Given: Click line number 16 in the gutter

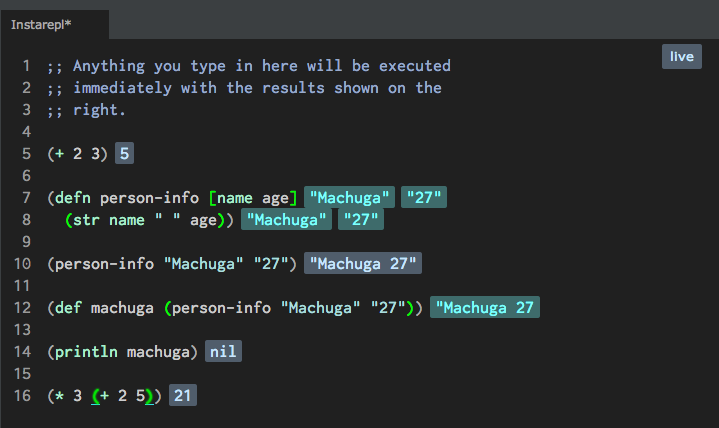Looking at the screenshot, I should click(x=22, y=396).
